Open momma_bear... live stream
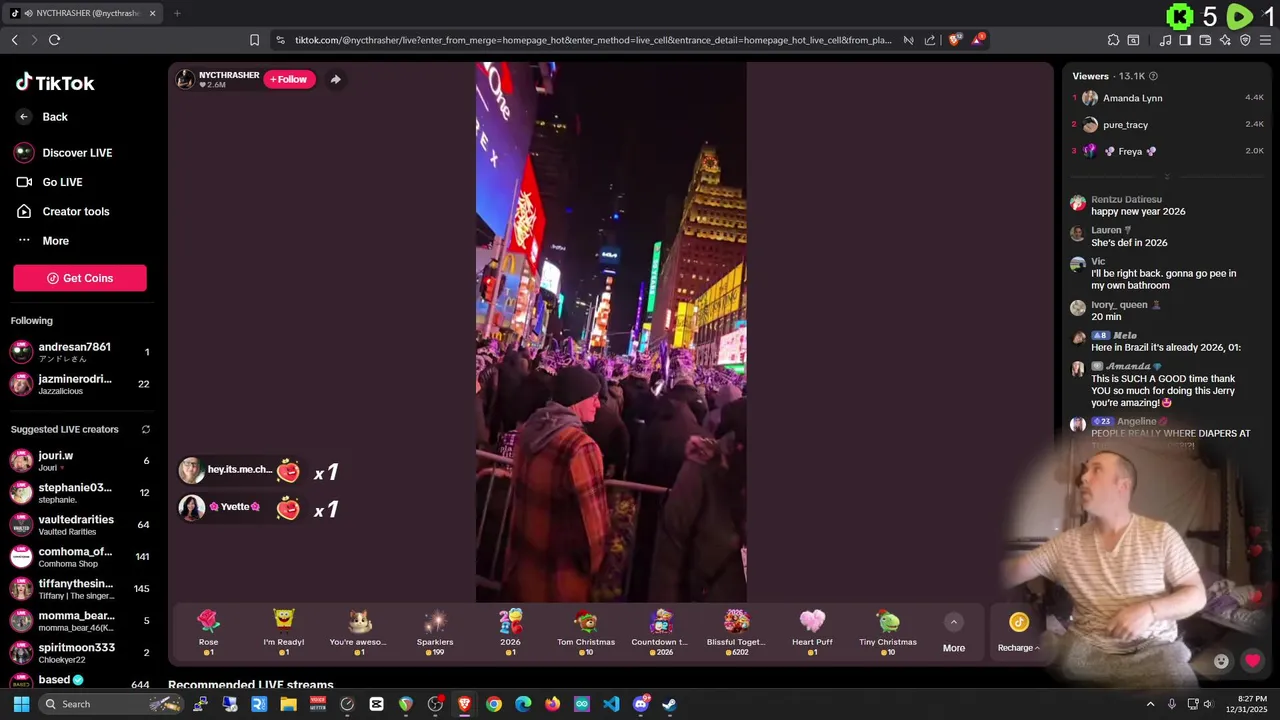Image resolution: width=1280 pixels, height=720 pixels. pyautogui.click(x=80, y=621)
